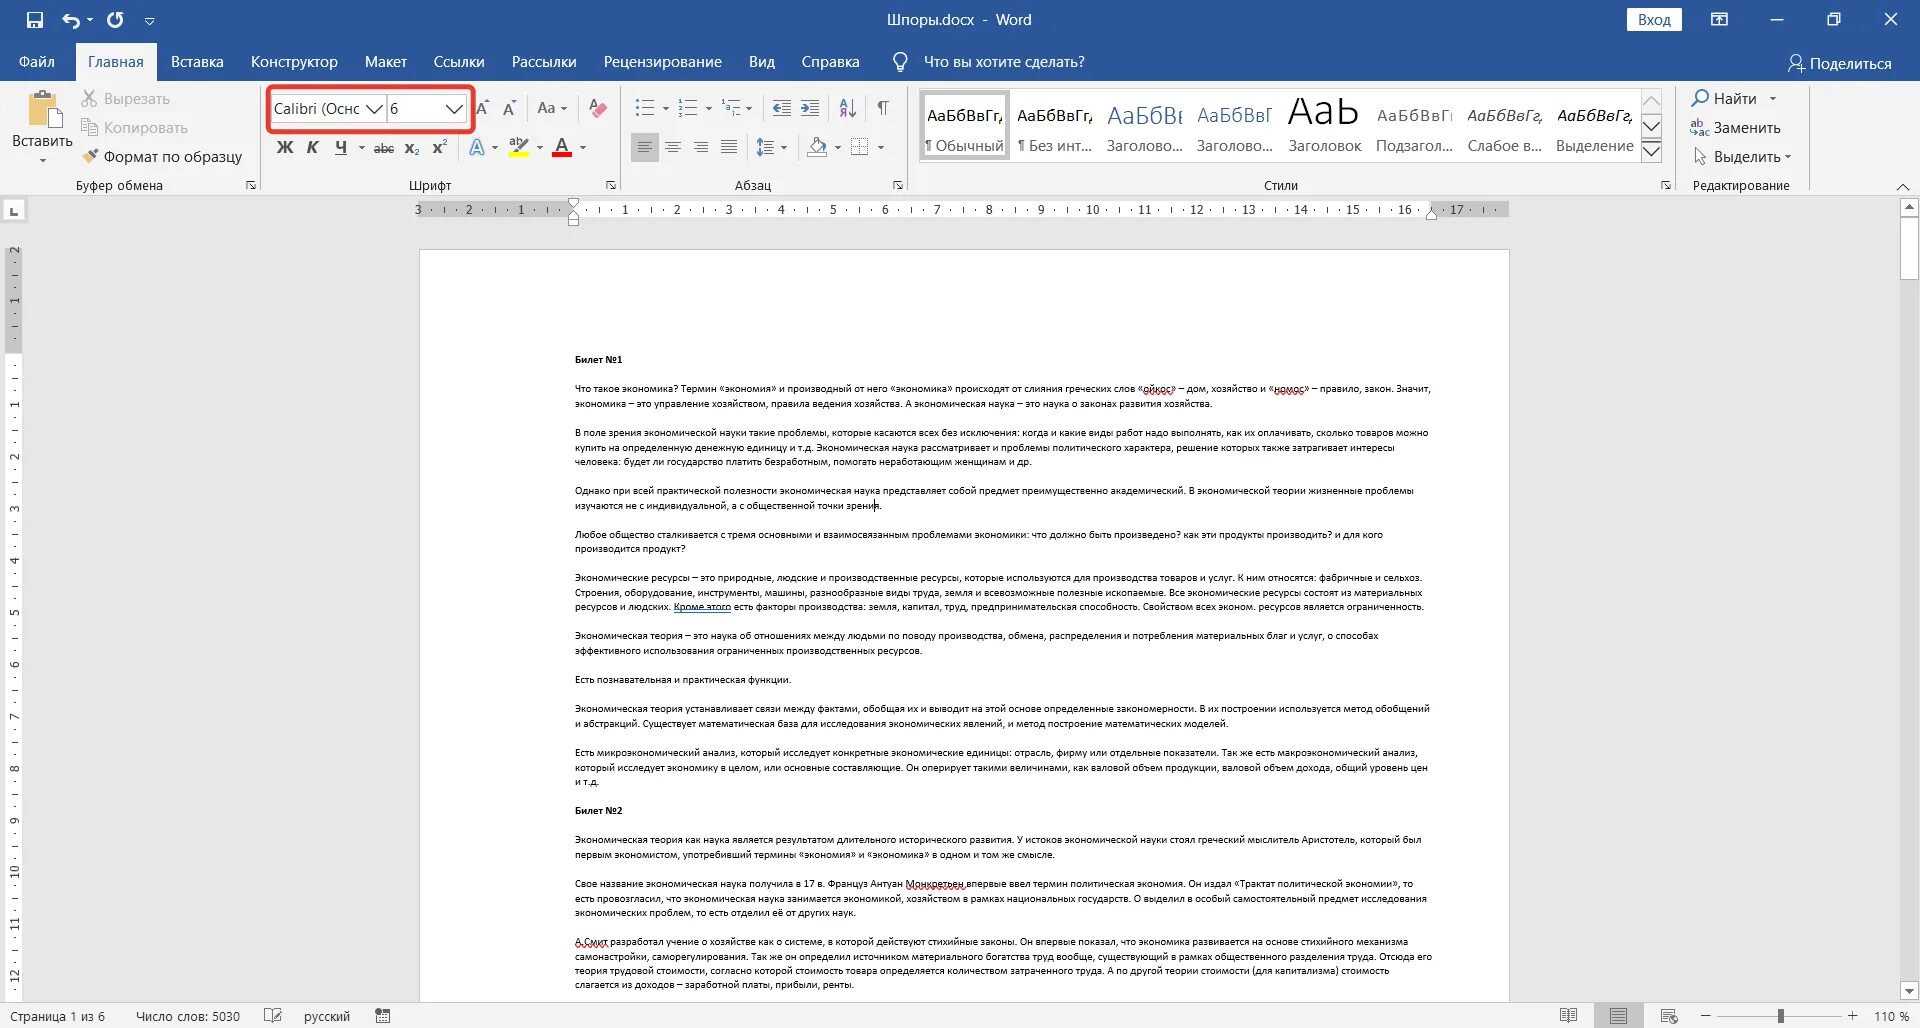
Task: Justify the paragraph text
Action: [x=729, y=148]
